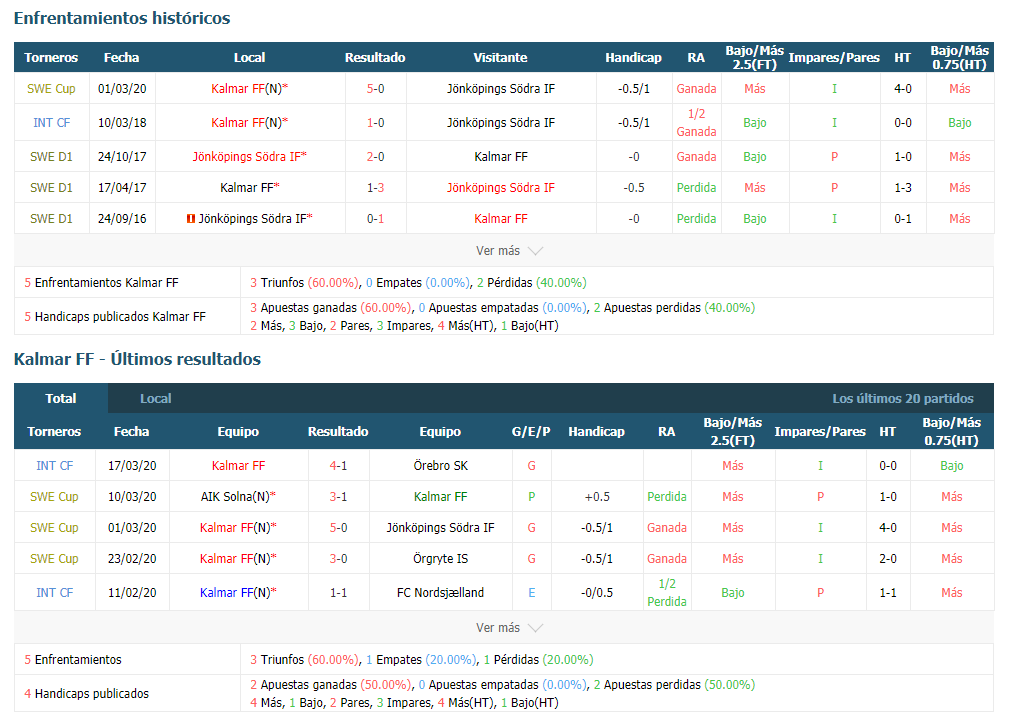Click 'Enfrentamientos históricos' heading

[122, 18]
